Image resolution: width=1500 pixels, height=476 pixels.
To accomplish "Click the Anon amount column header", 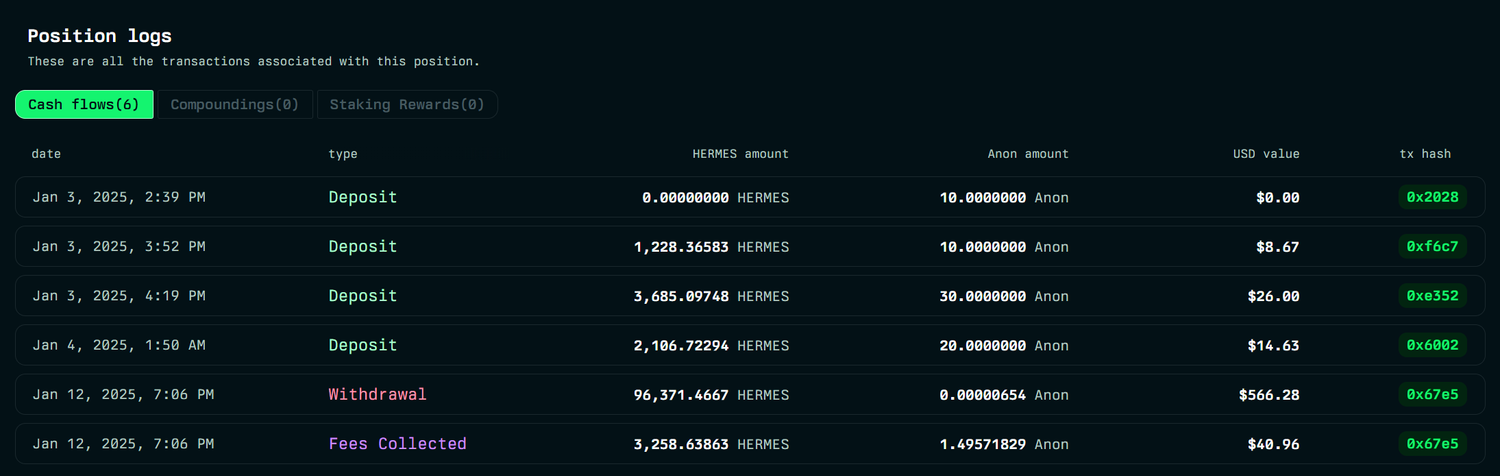I will pyautogui.click(x=1028, y=154).
